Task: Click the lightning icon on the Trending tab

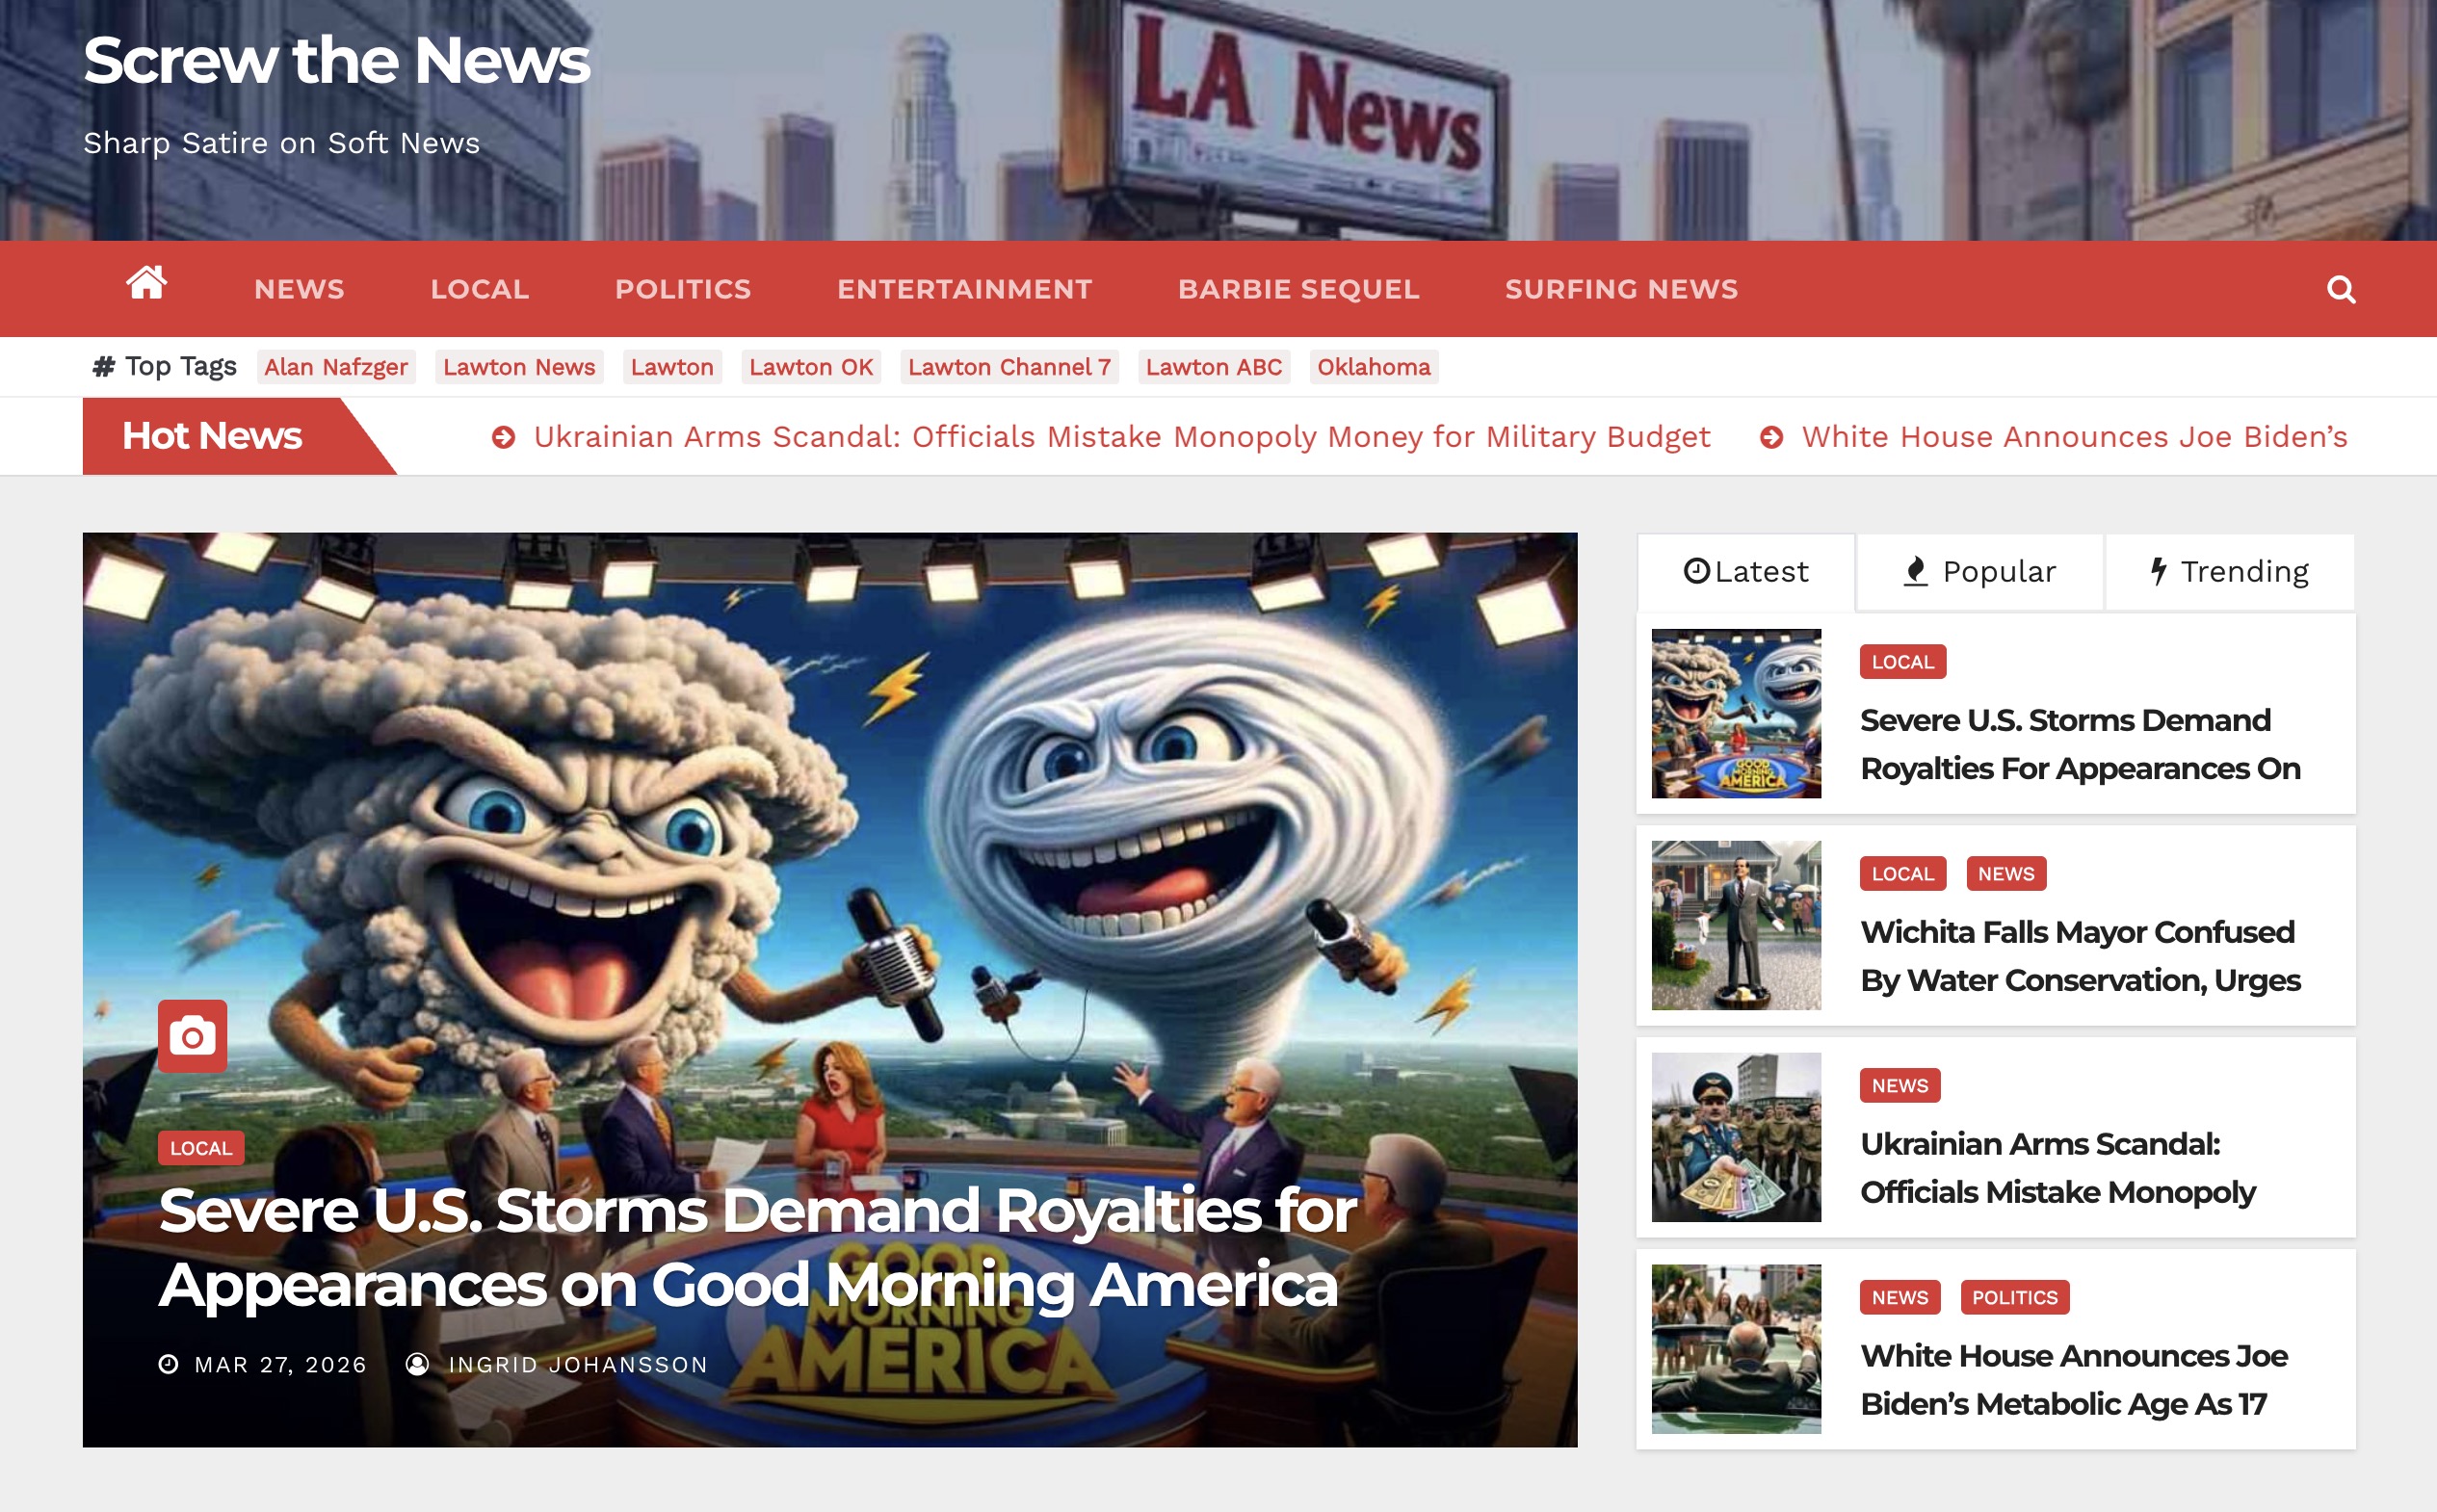Action: click(2158, 570)
